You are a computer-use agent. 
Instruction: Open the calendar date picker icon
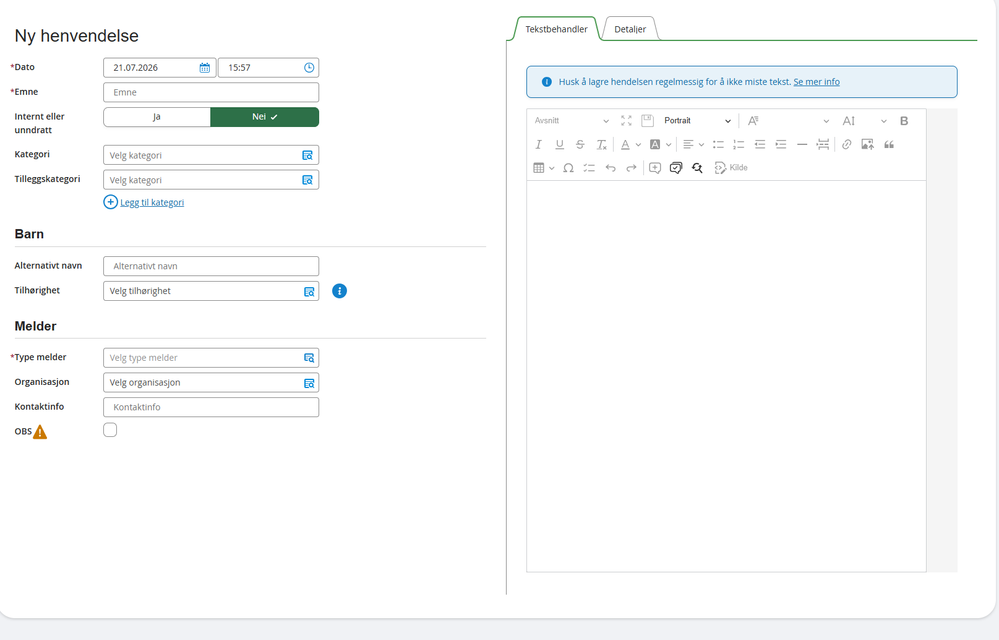click(x=205, y=68)
